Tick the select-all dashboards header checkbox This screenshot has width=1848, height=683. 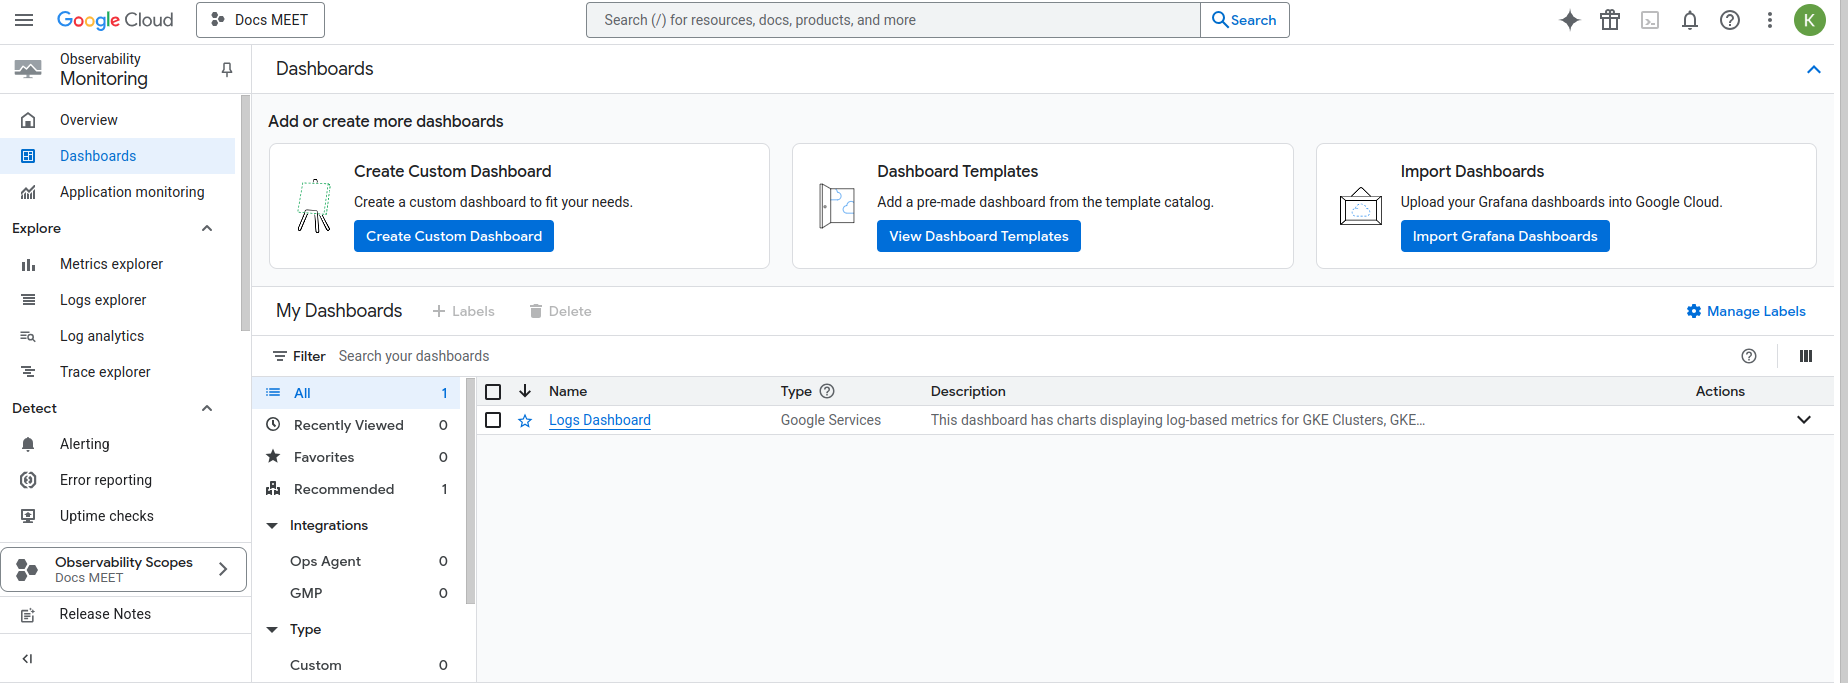(493, 392)
